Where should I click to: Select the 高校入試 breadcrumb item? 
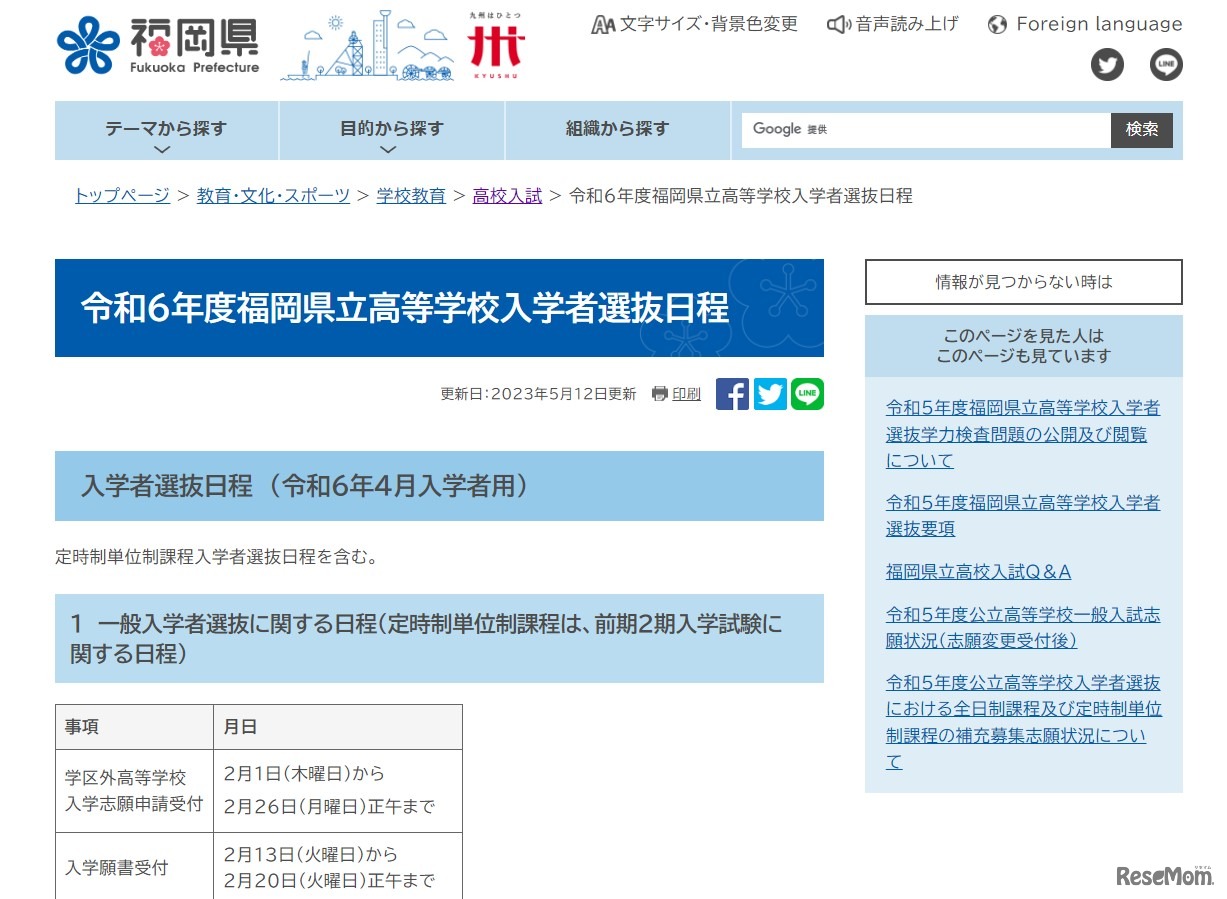(506, 196)
